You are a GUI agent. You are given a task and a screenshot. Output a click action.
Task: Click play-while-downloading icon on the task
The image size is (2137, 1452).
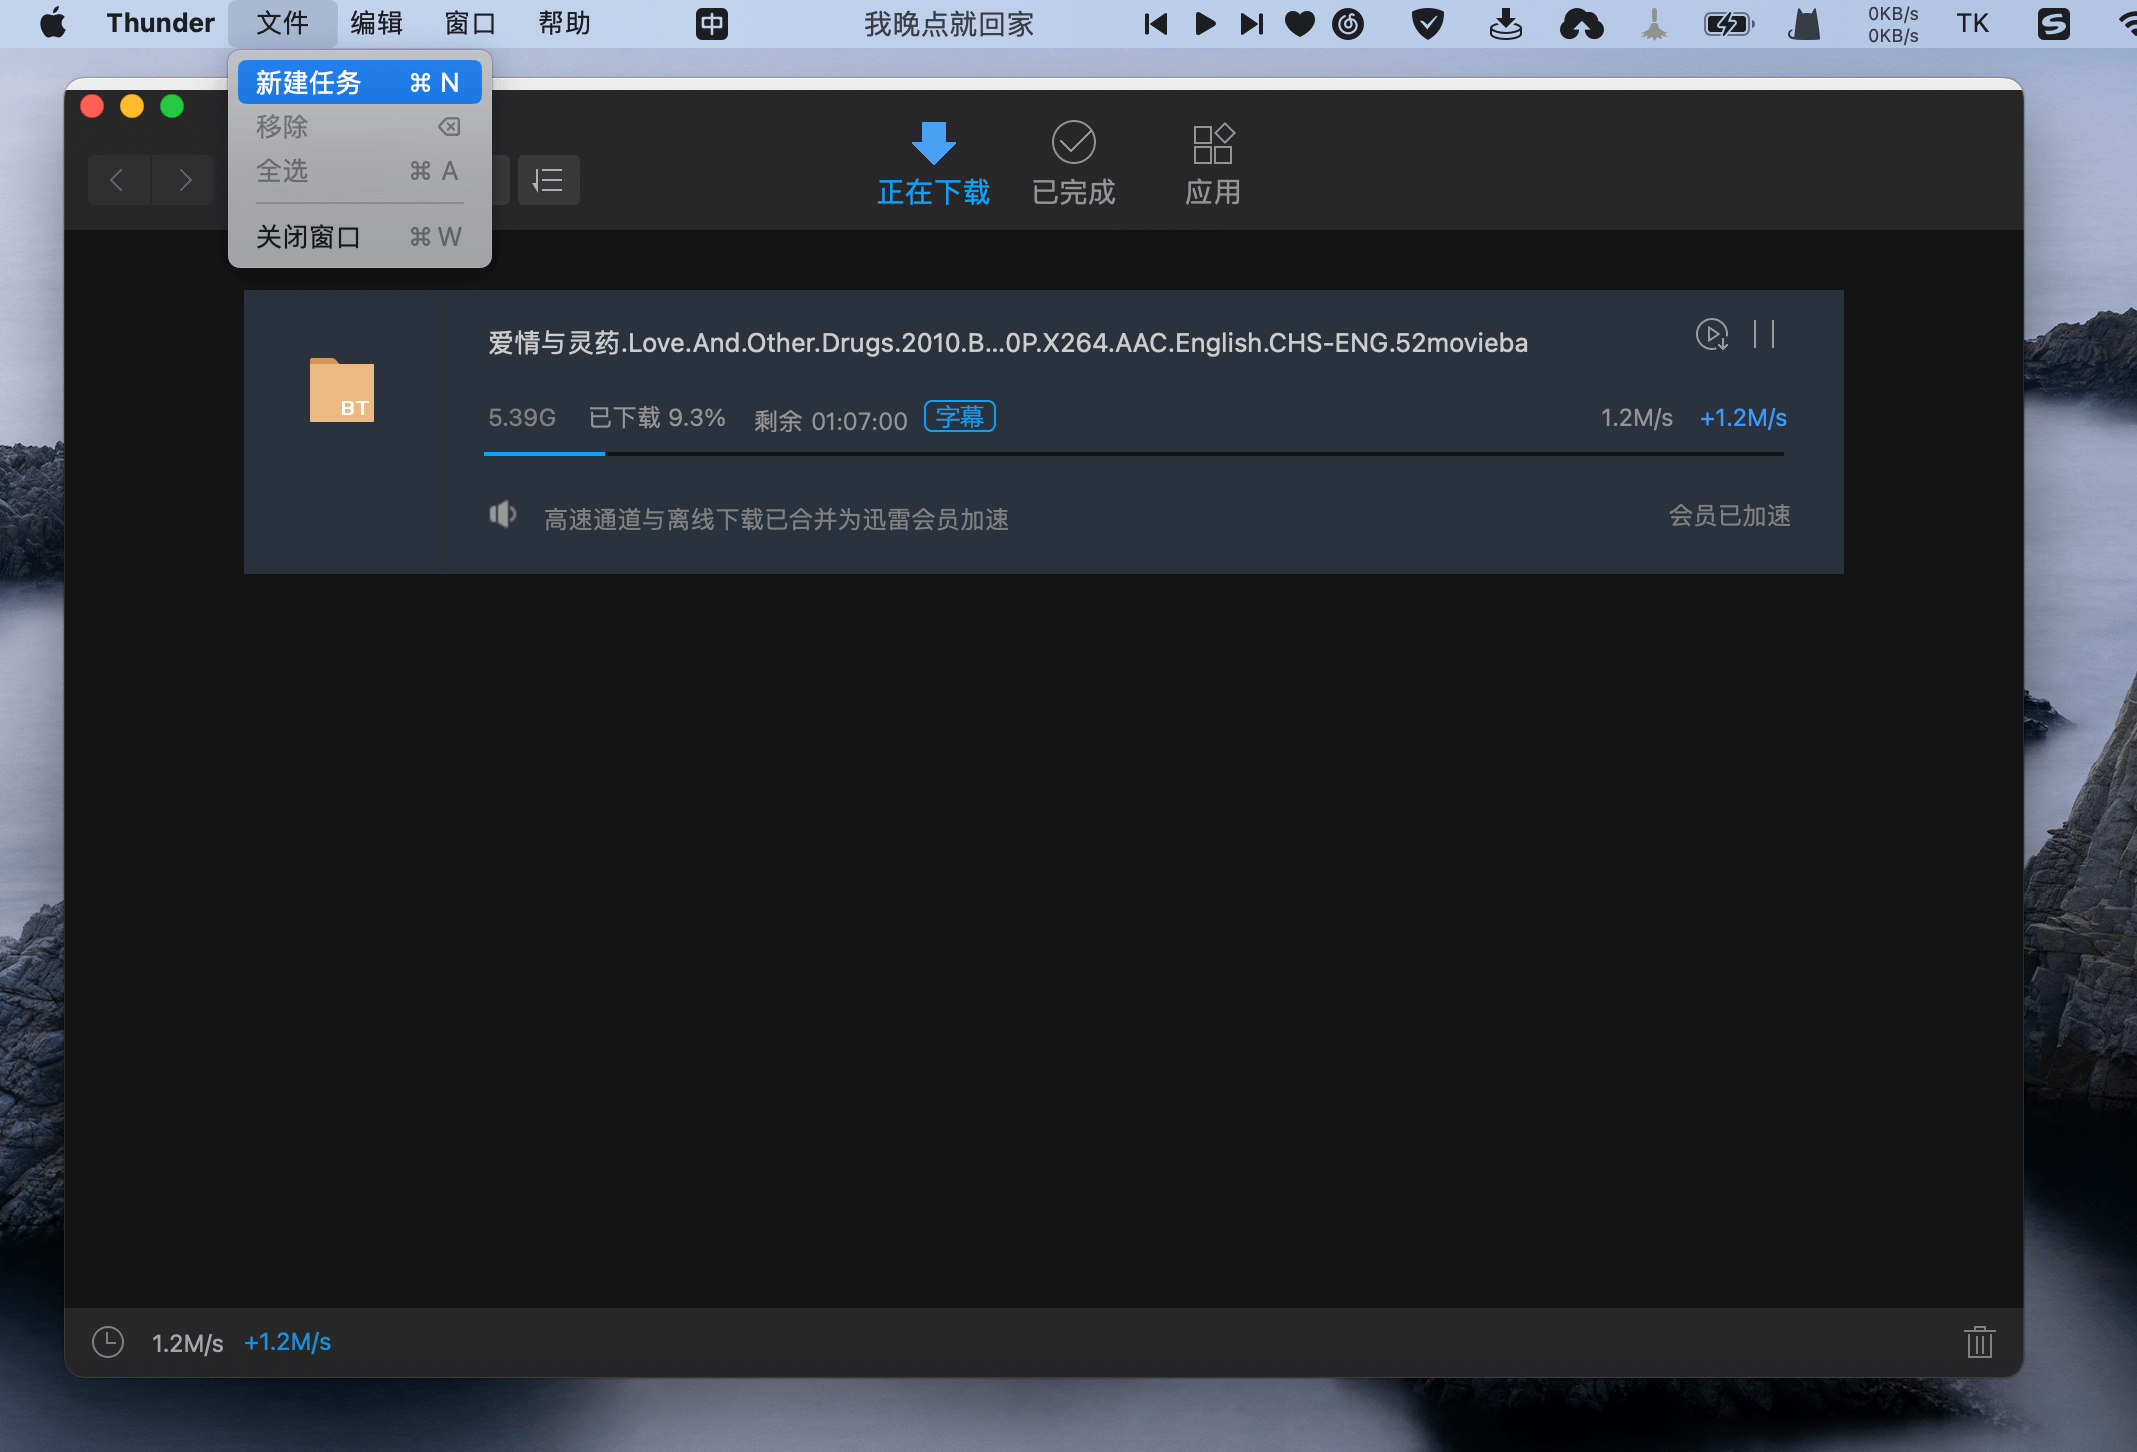pos(1712,335)
